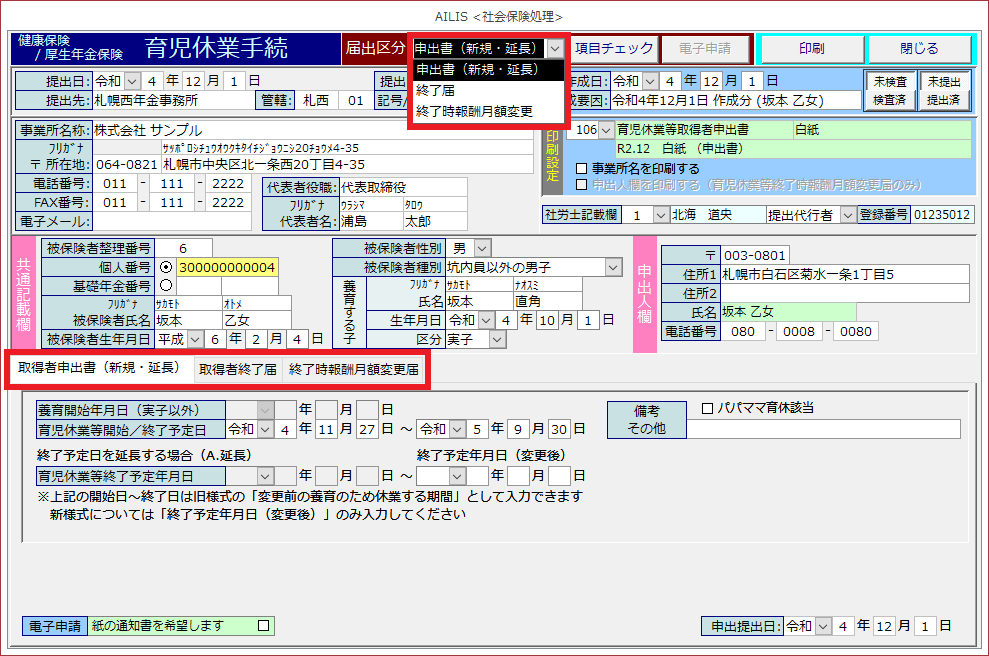Click the 閉じる (close) button
989x656 pixels.
tap(919, 49)
